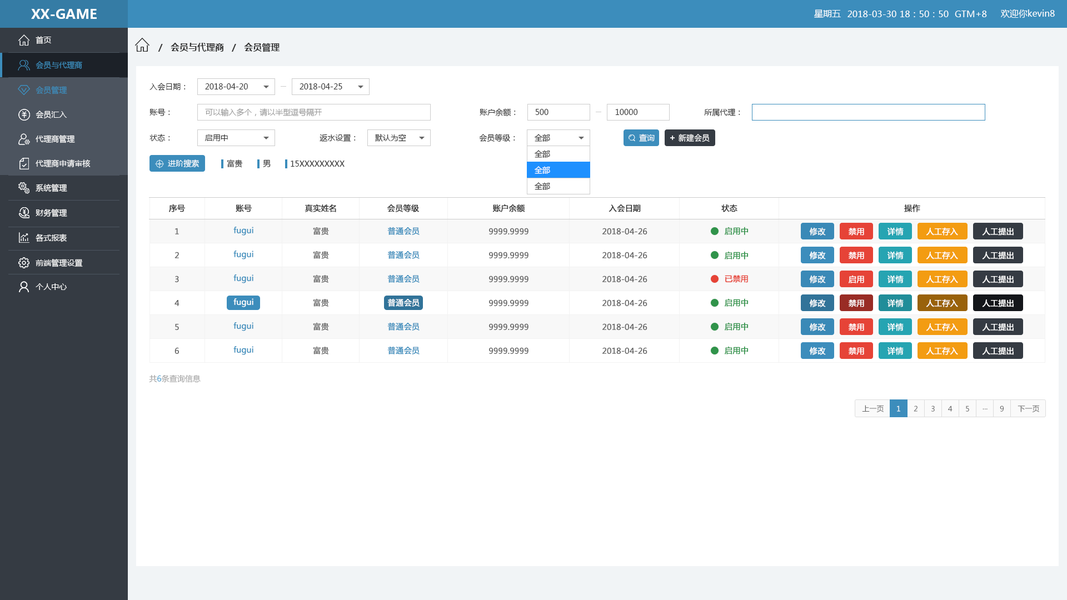Screen dimensions: 1067x600
Task: Click 人工提出 button in row 3
Action: (x=998, y=279)
